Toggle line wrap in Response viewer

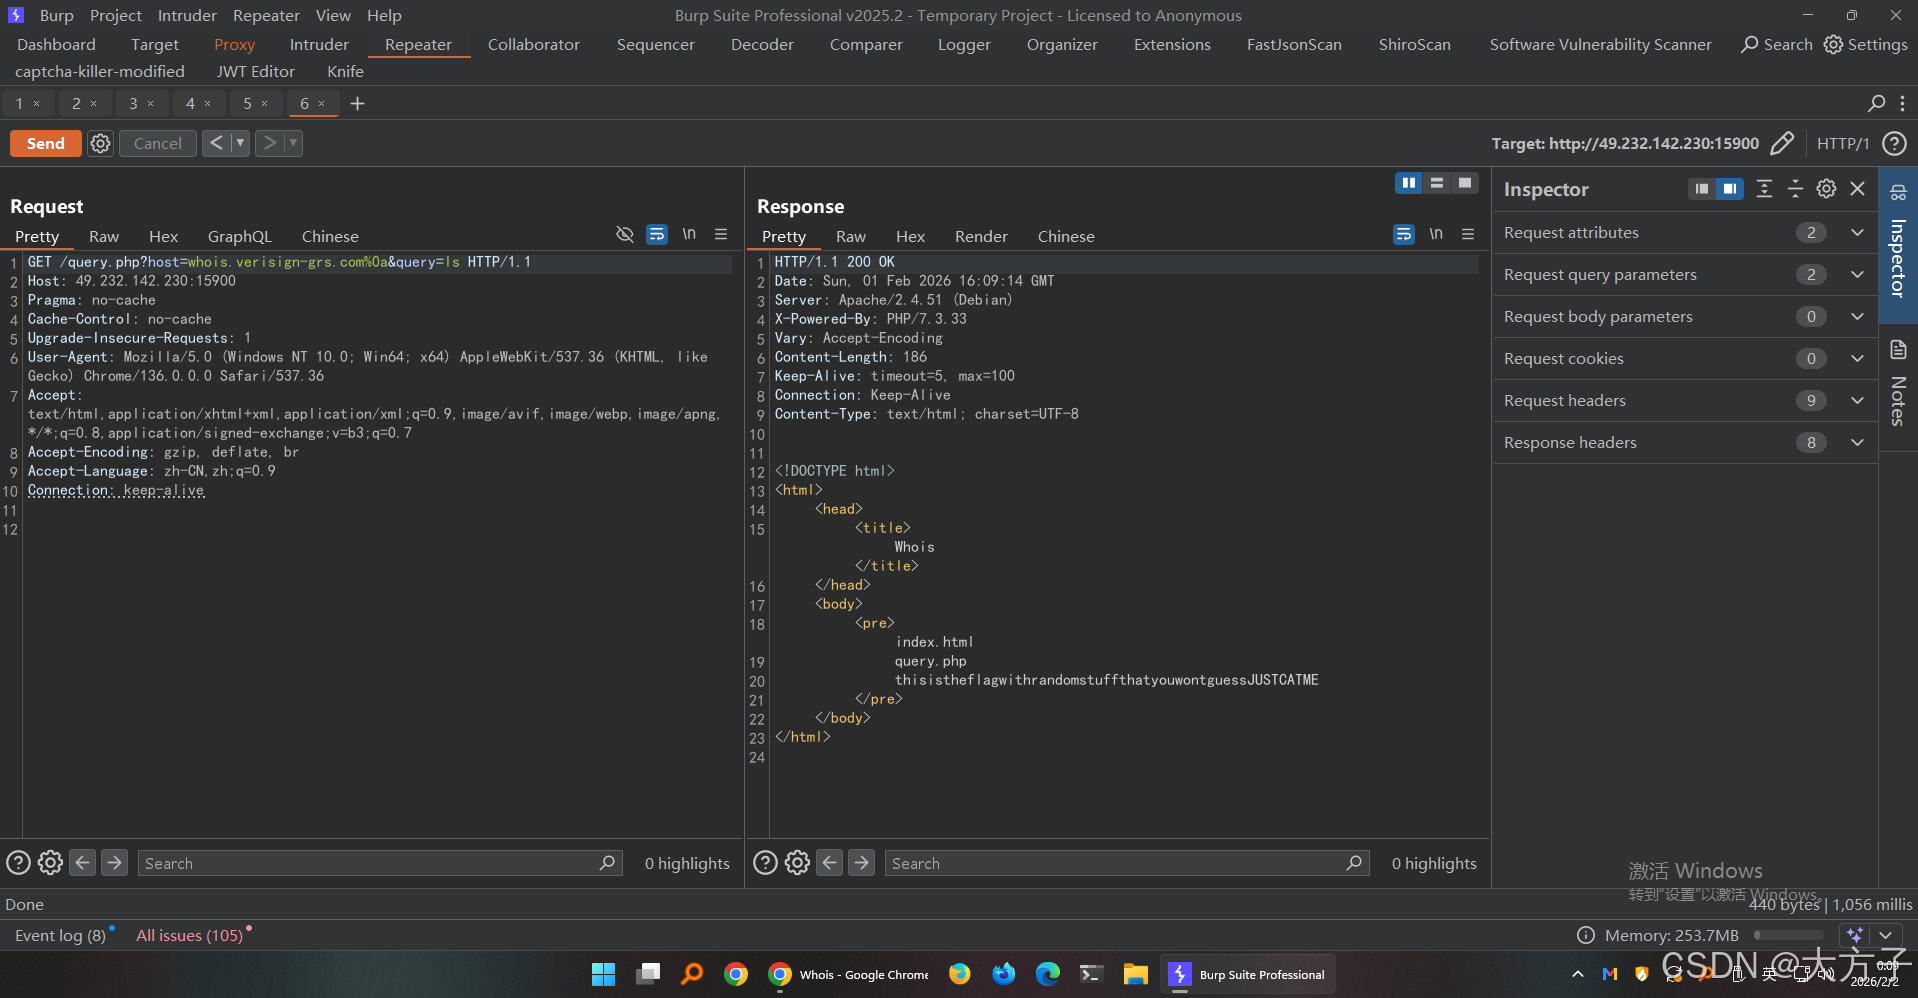(x=1404, y=234)
